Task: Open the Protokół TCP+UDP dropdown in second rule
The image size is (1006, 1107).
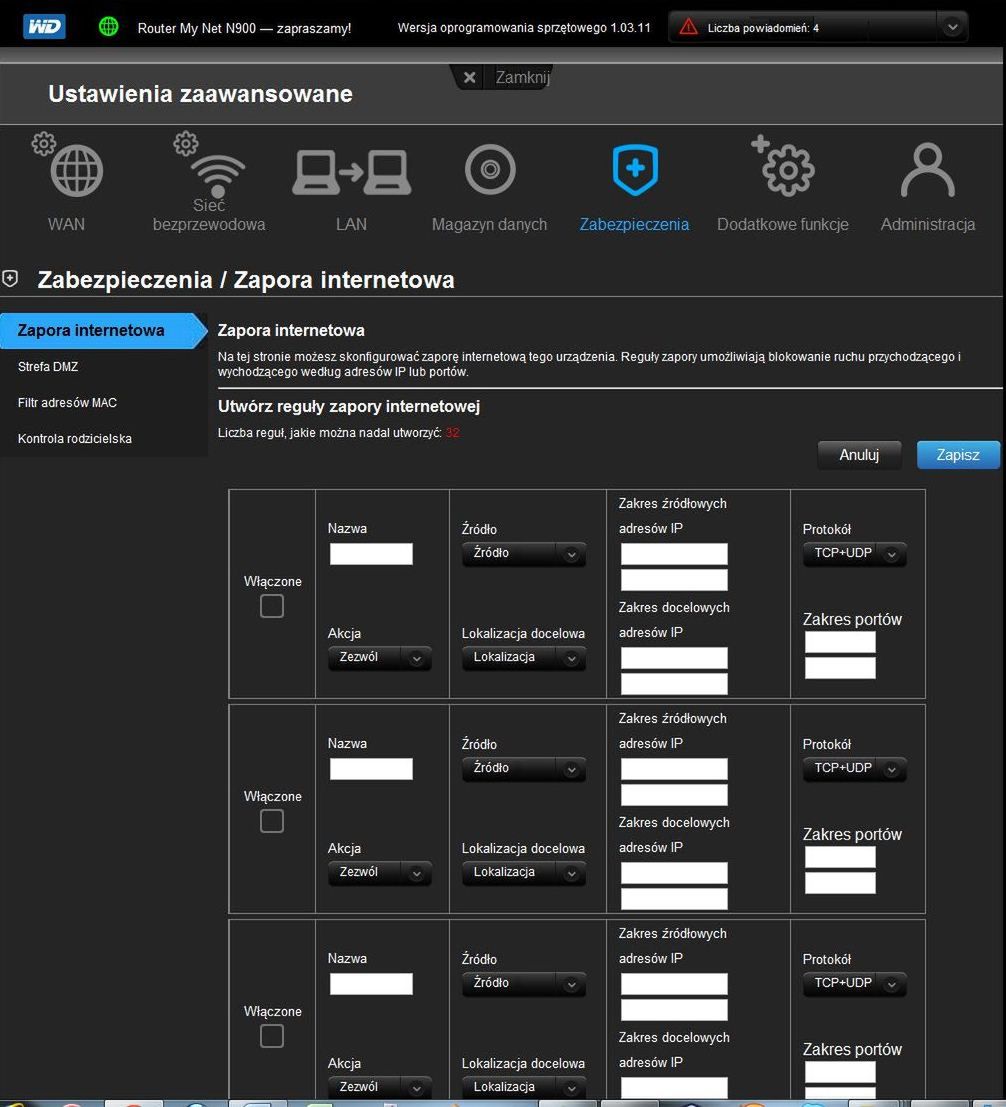Action: (x=854, y=768)
